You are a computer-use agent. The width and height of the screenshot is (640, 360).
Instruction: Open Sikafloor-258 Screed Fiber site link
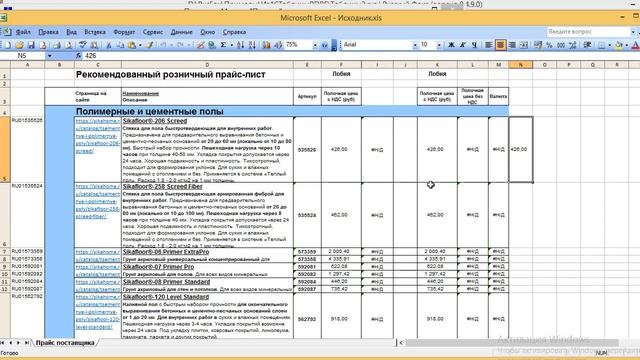[98, 201]
